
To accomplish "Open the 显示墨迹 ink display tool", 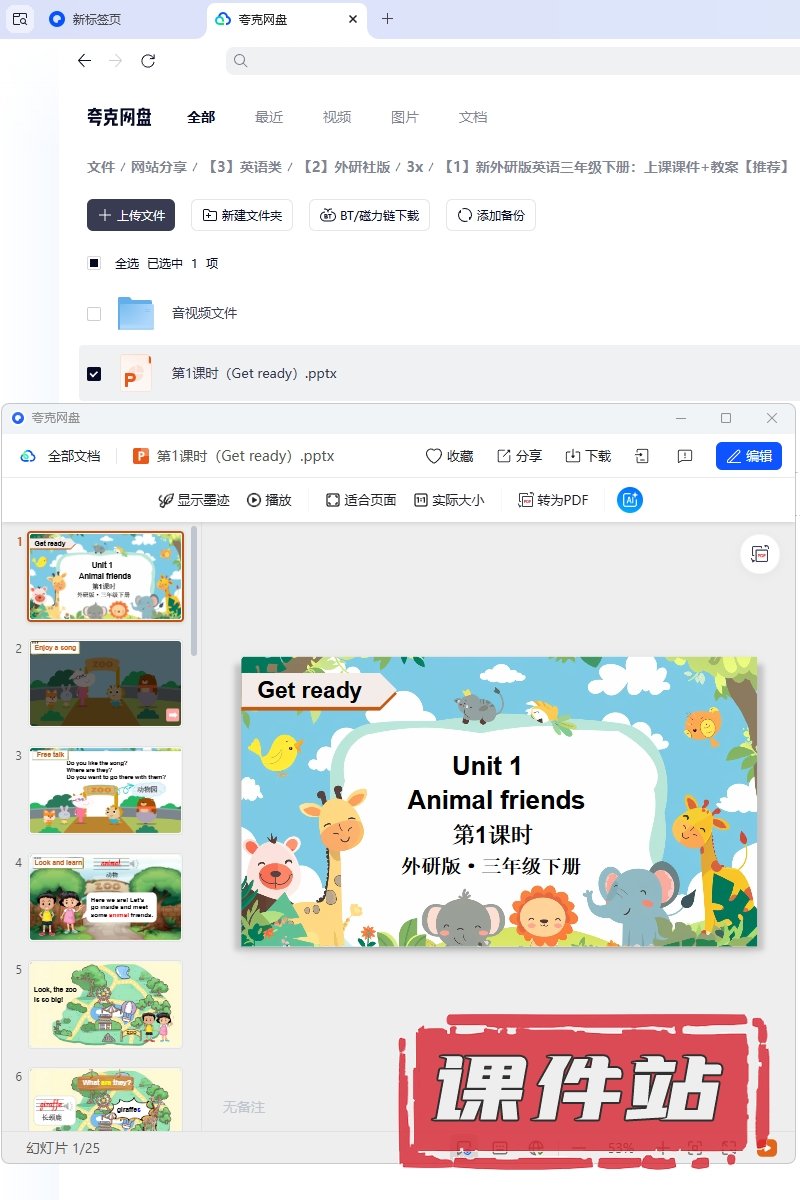I will point(166,500).
